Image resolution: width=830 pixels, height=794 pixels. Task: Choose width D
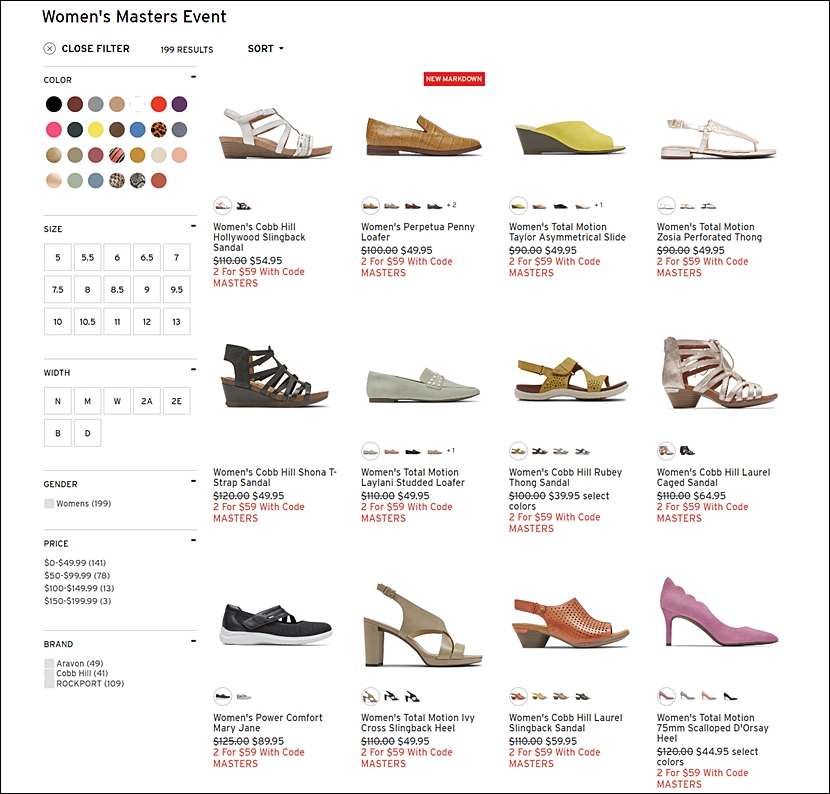[x=87, y=433]
